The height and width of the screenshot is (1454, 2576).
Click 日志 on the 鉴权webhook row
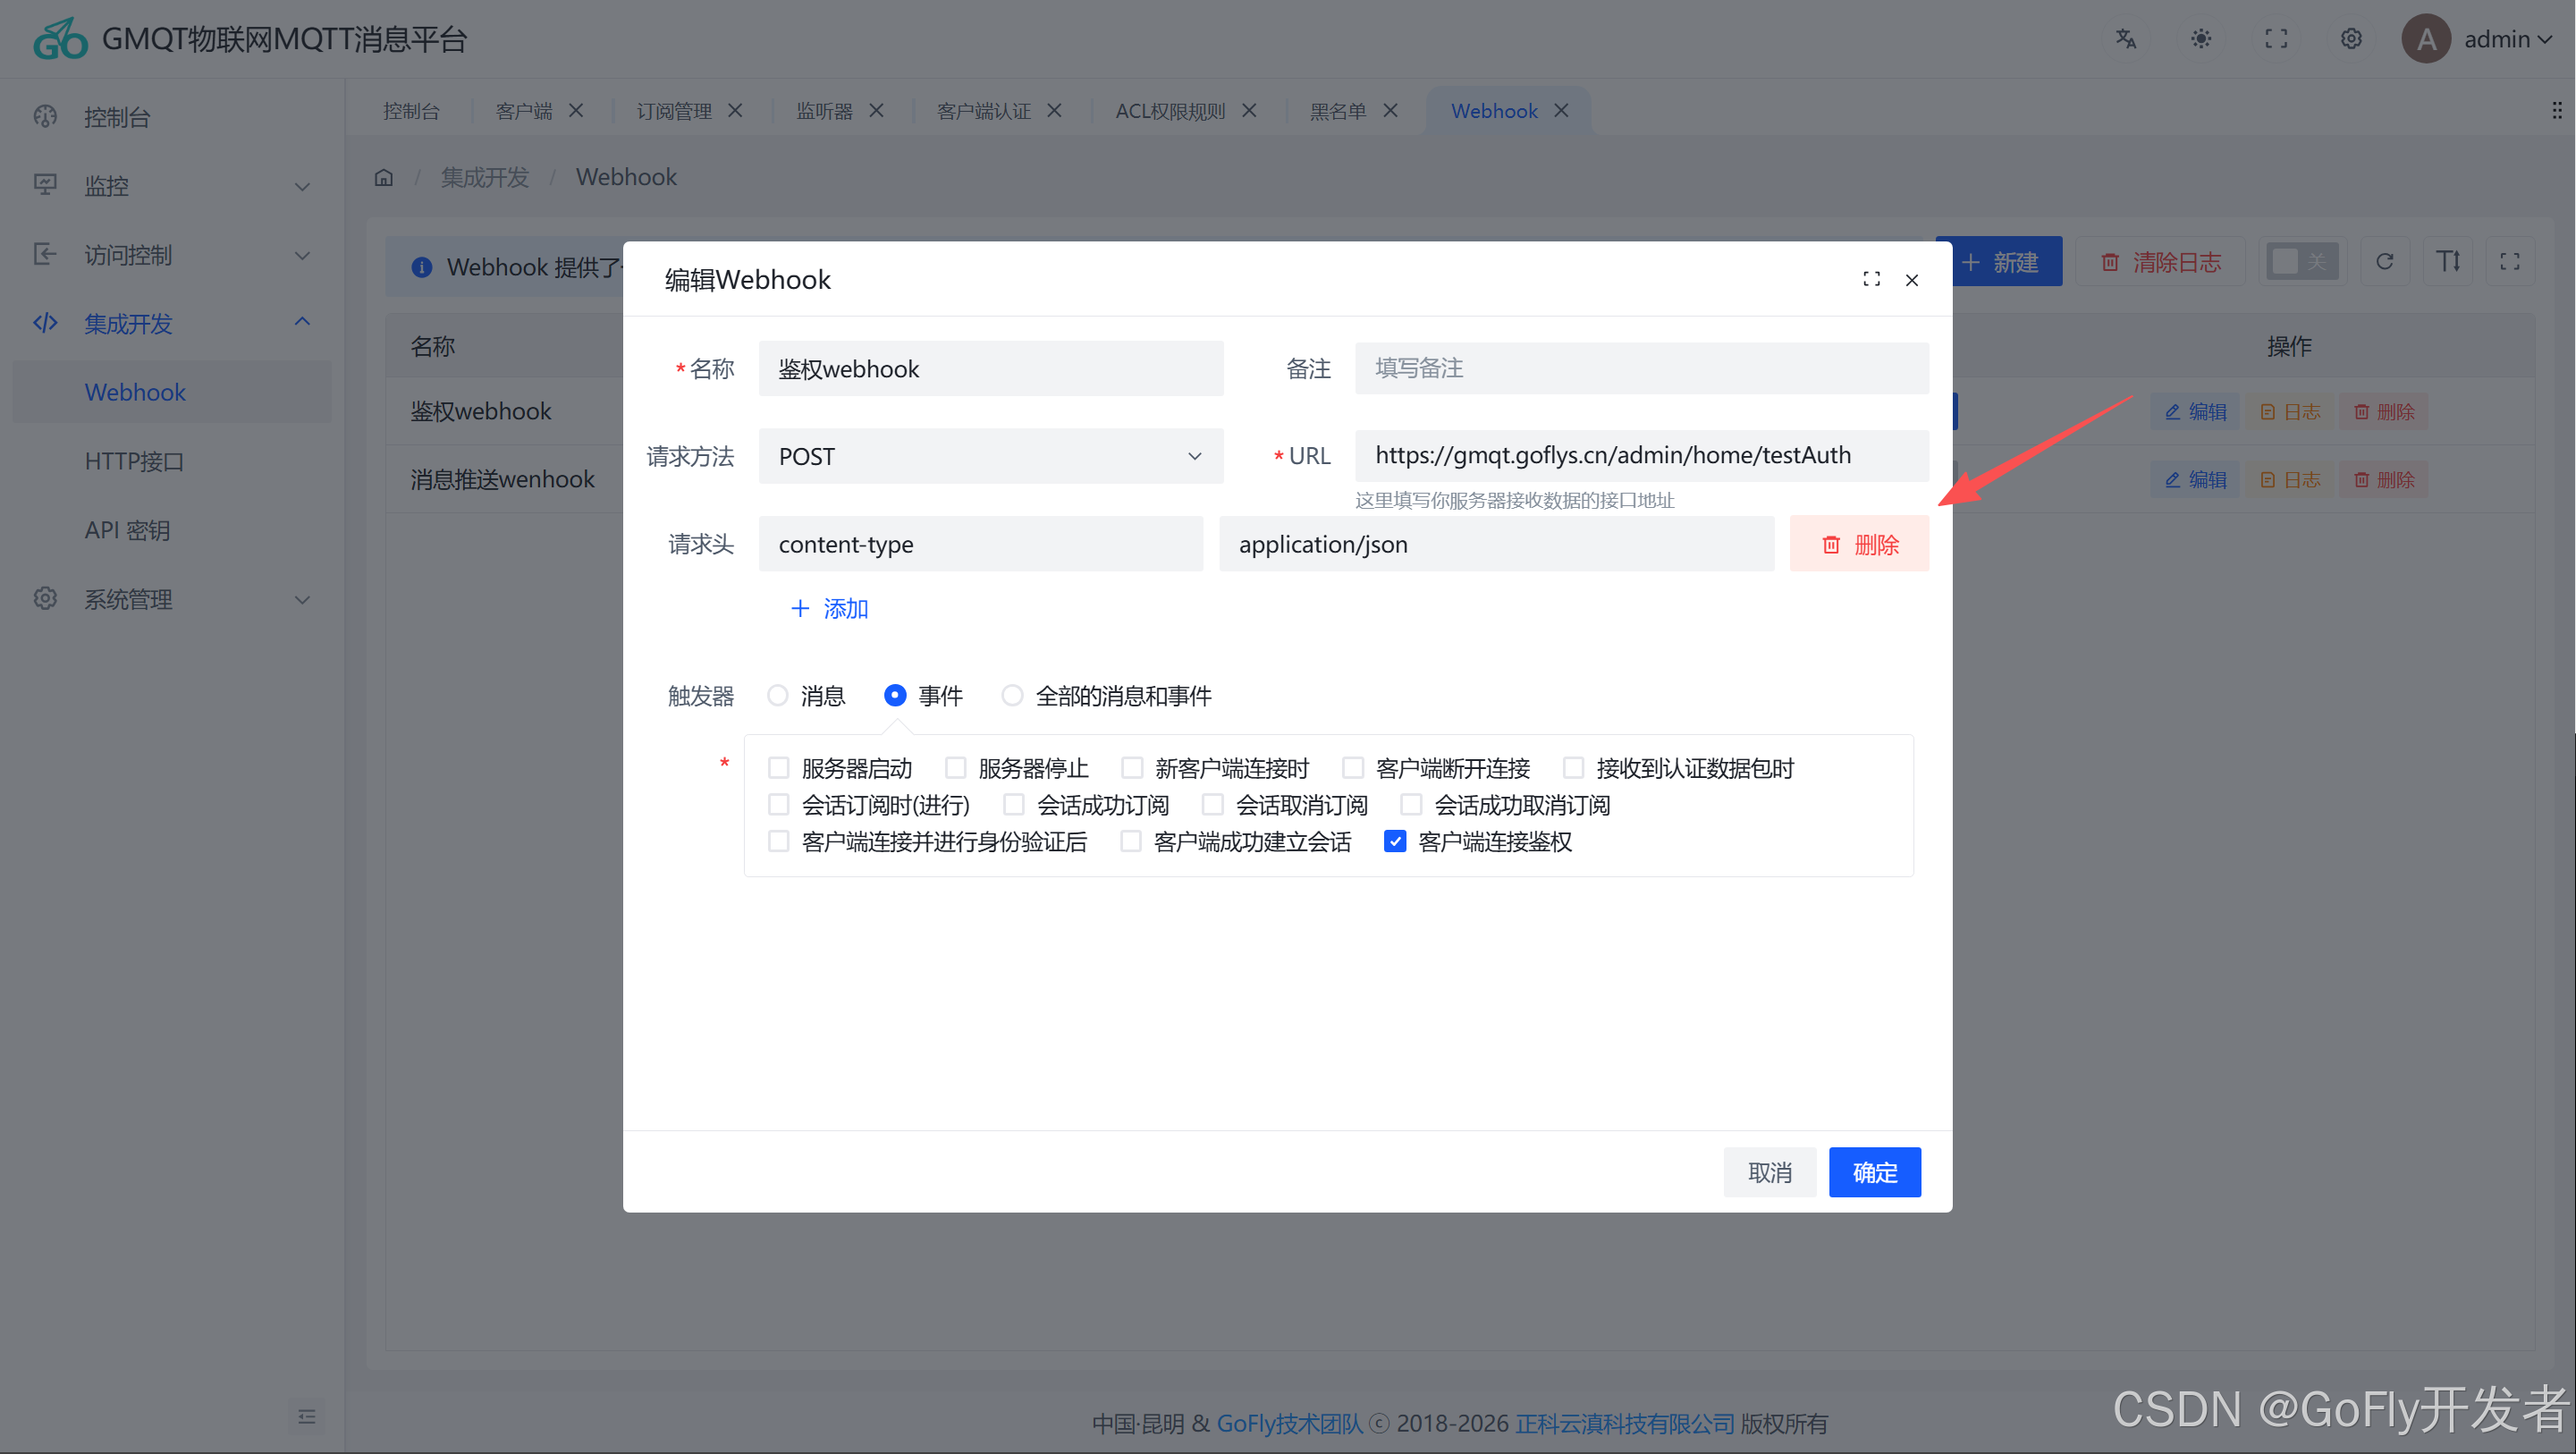click(x=2290, y=412)
